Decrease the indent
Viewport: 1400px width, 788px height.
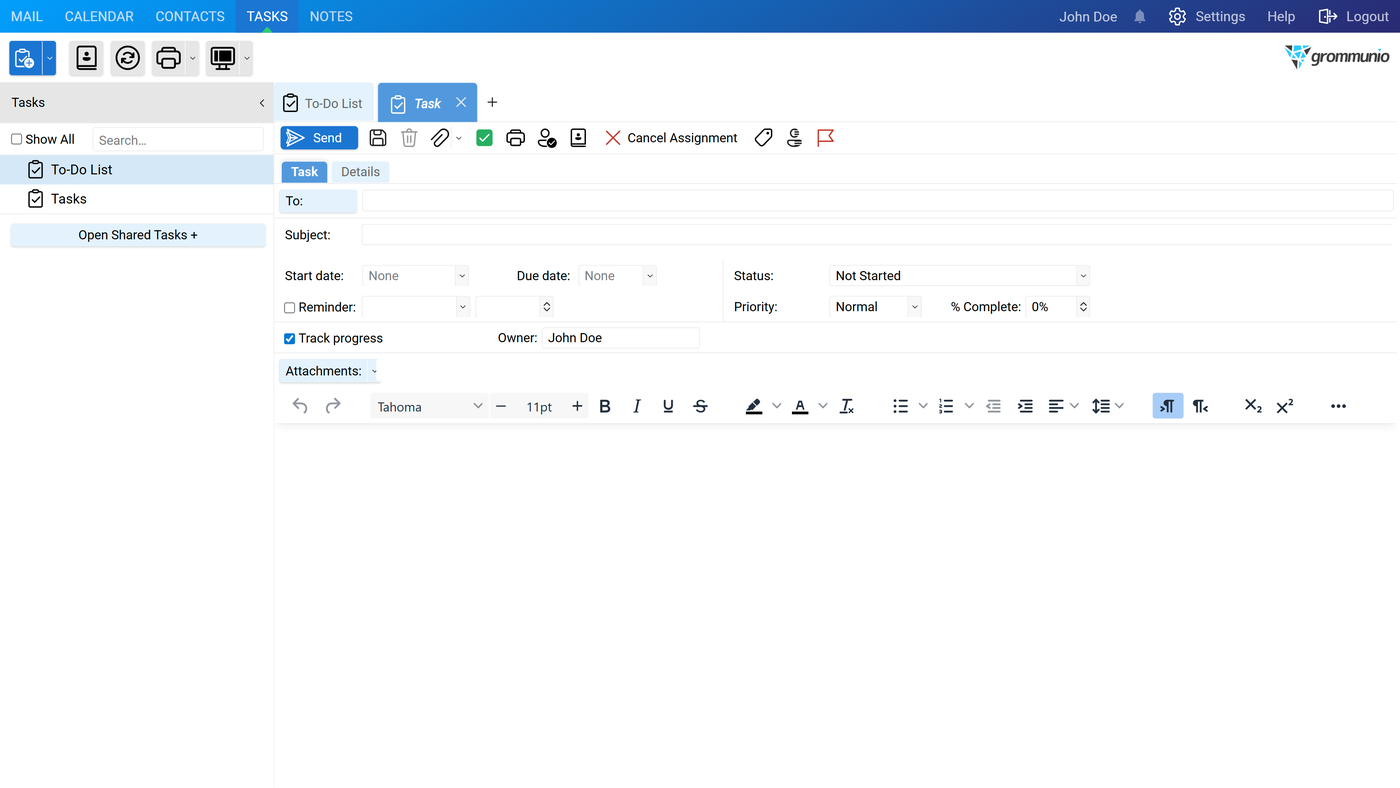(993, 406)
